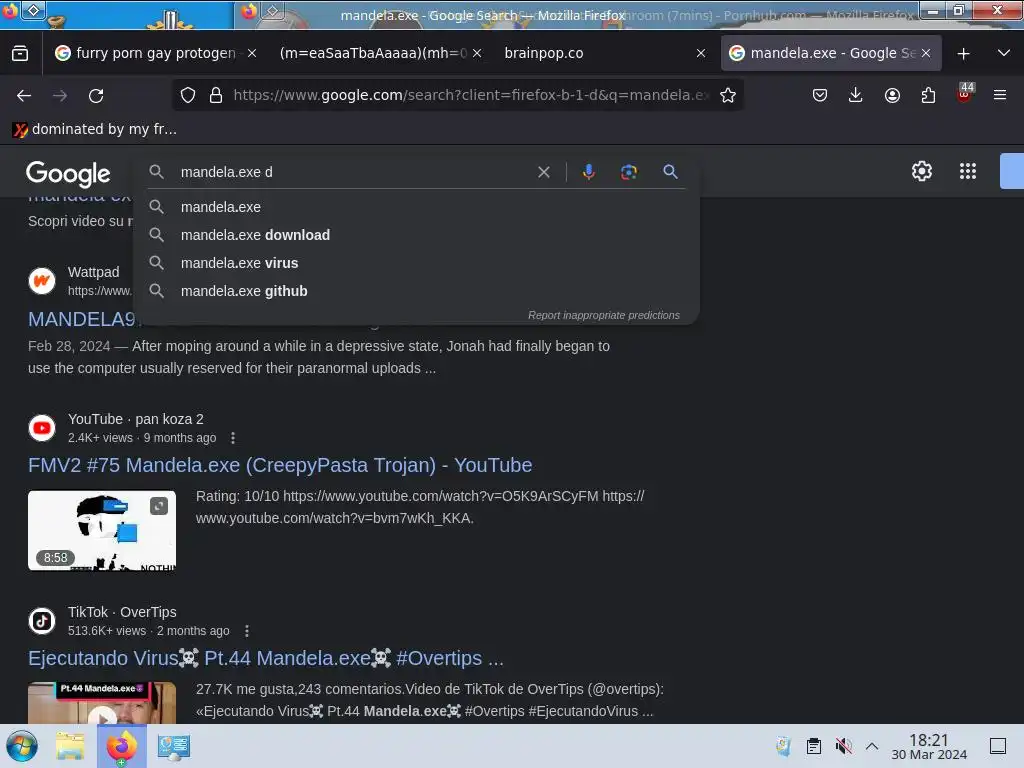Screen dimensions: 1024x768
Task: Click the uBlock extension icon showing 44
Action: 965,93
